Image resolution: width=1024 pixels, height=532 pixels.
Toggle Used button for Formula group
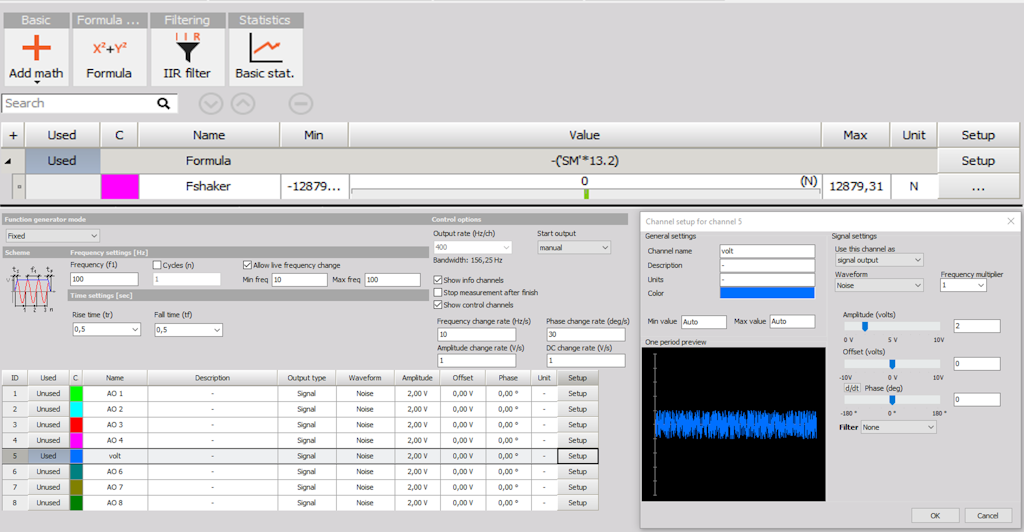click(x=62, y=161)
